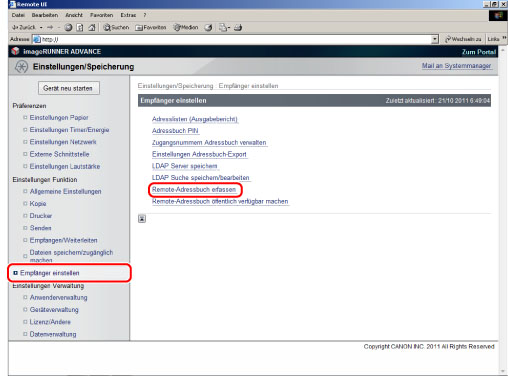Go to browser Home icon
This screenshot has height=376, width=508.
pos(92,28)
